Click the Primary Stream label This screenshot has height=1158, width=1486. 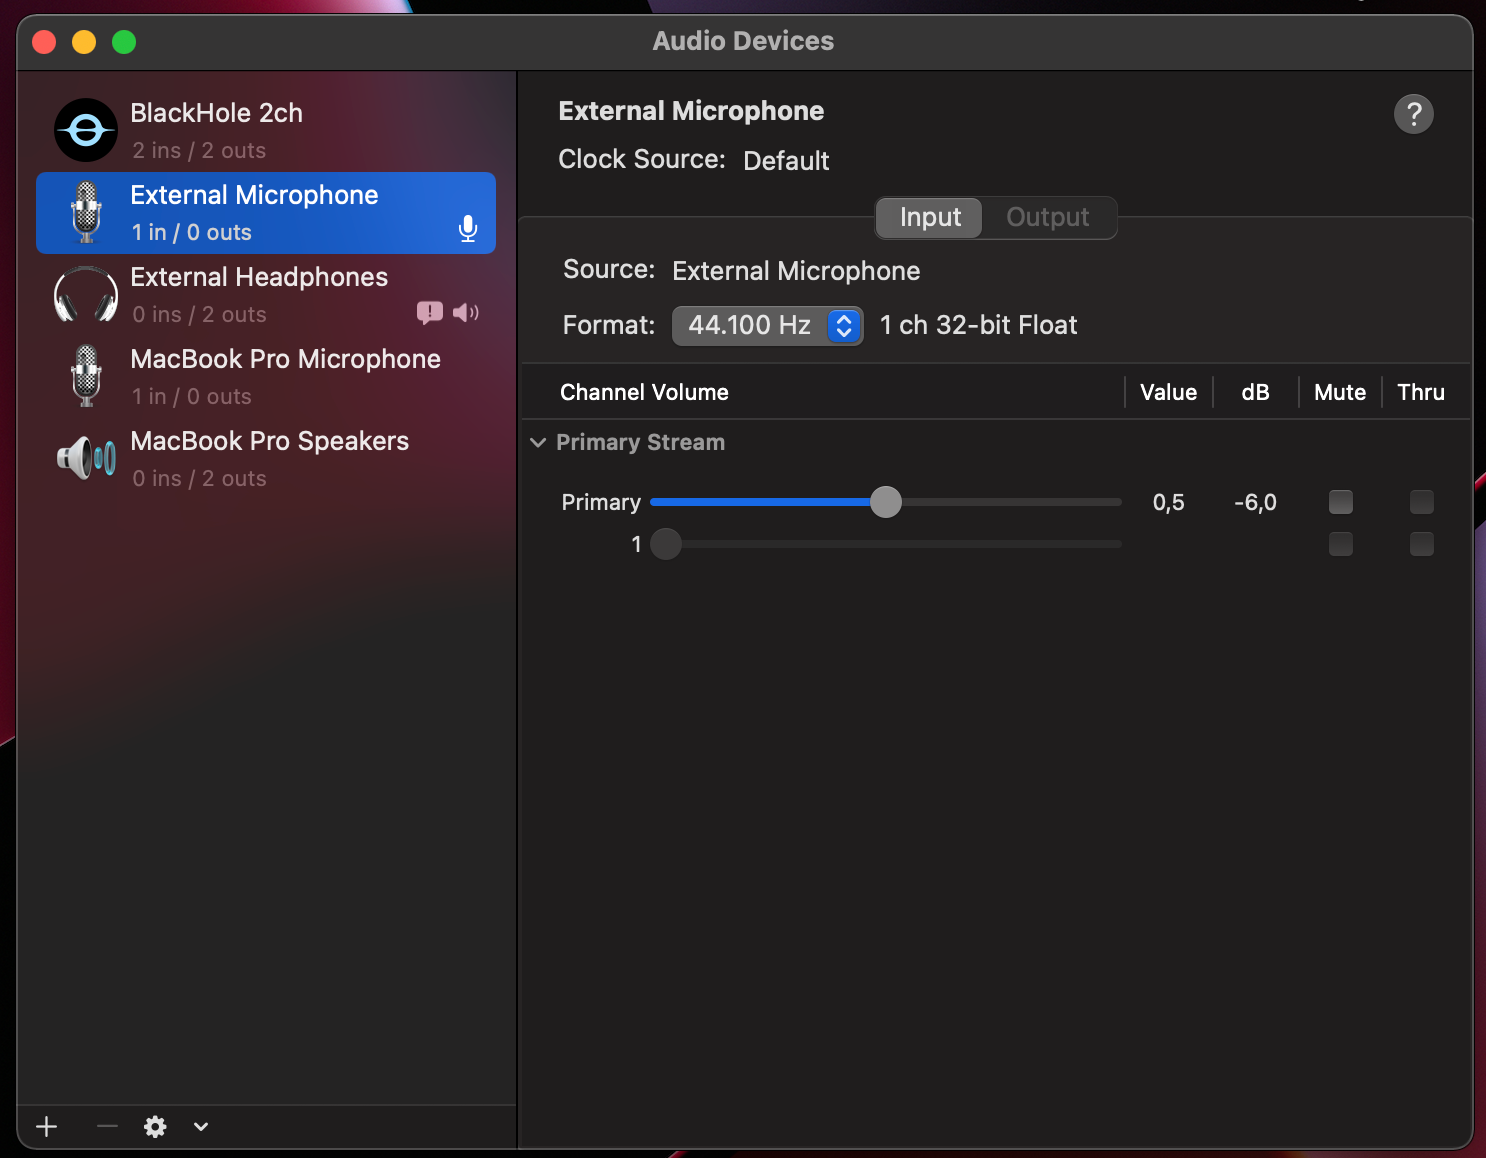pyautogui.click(x=640, y=442)
